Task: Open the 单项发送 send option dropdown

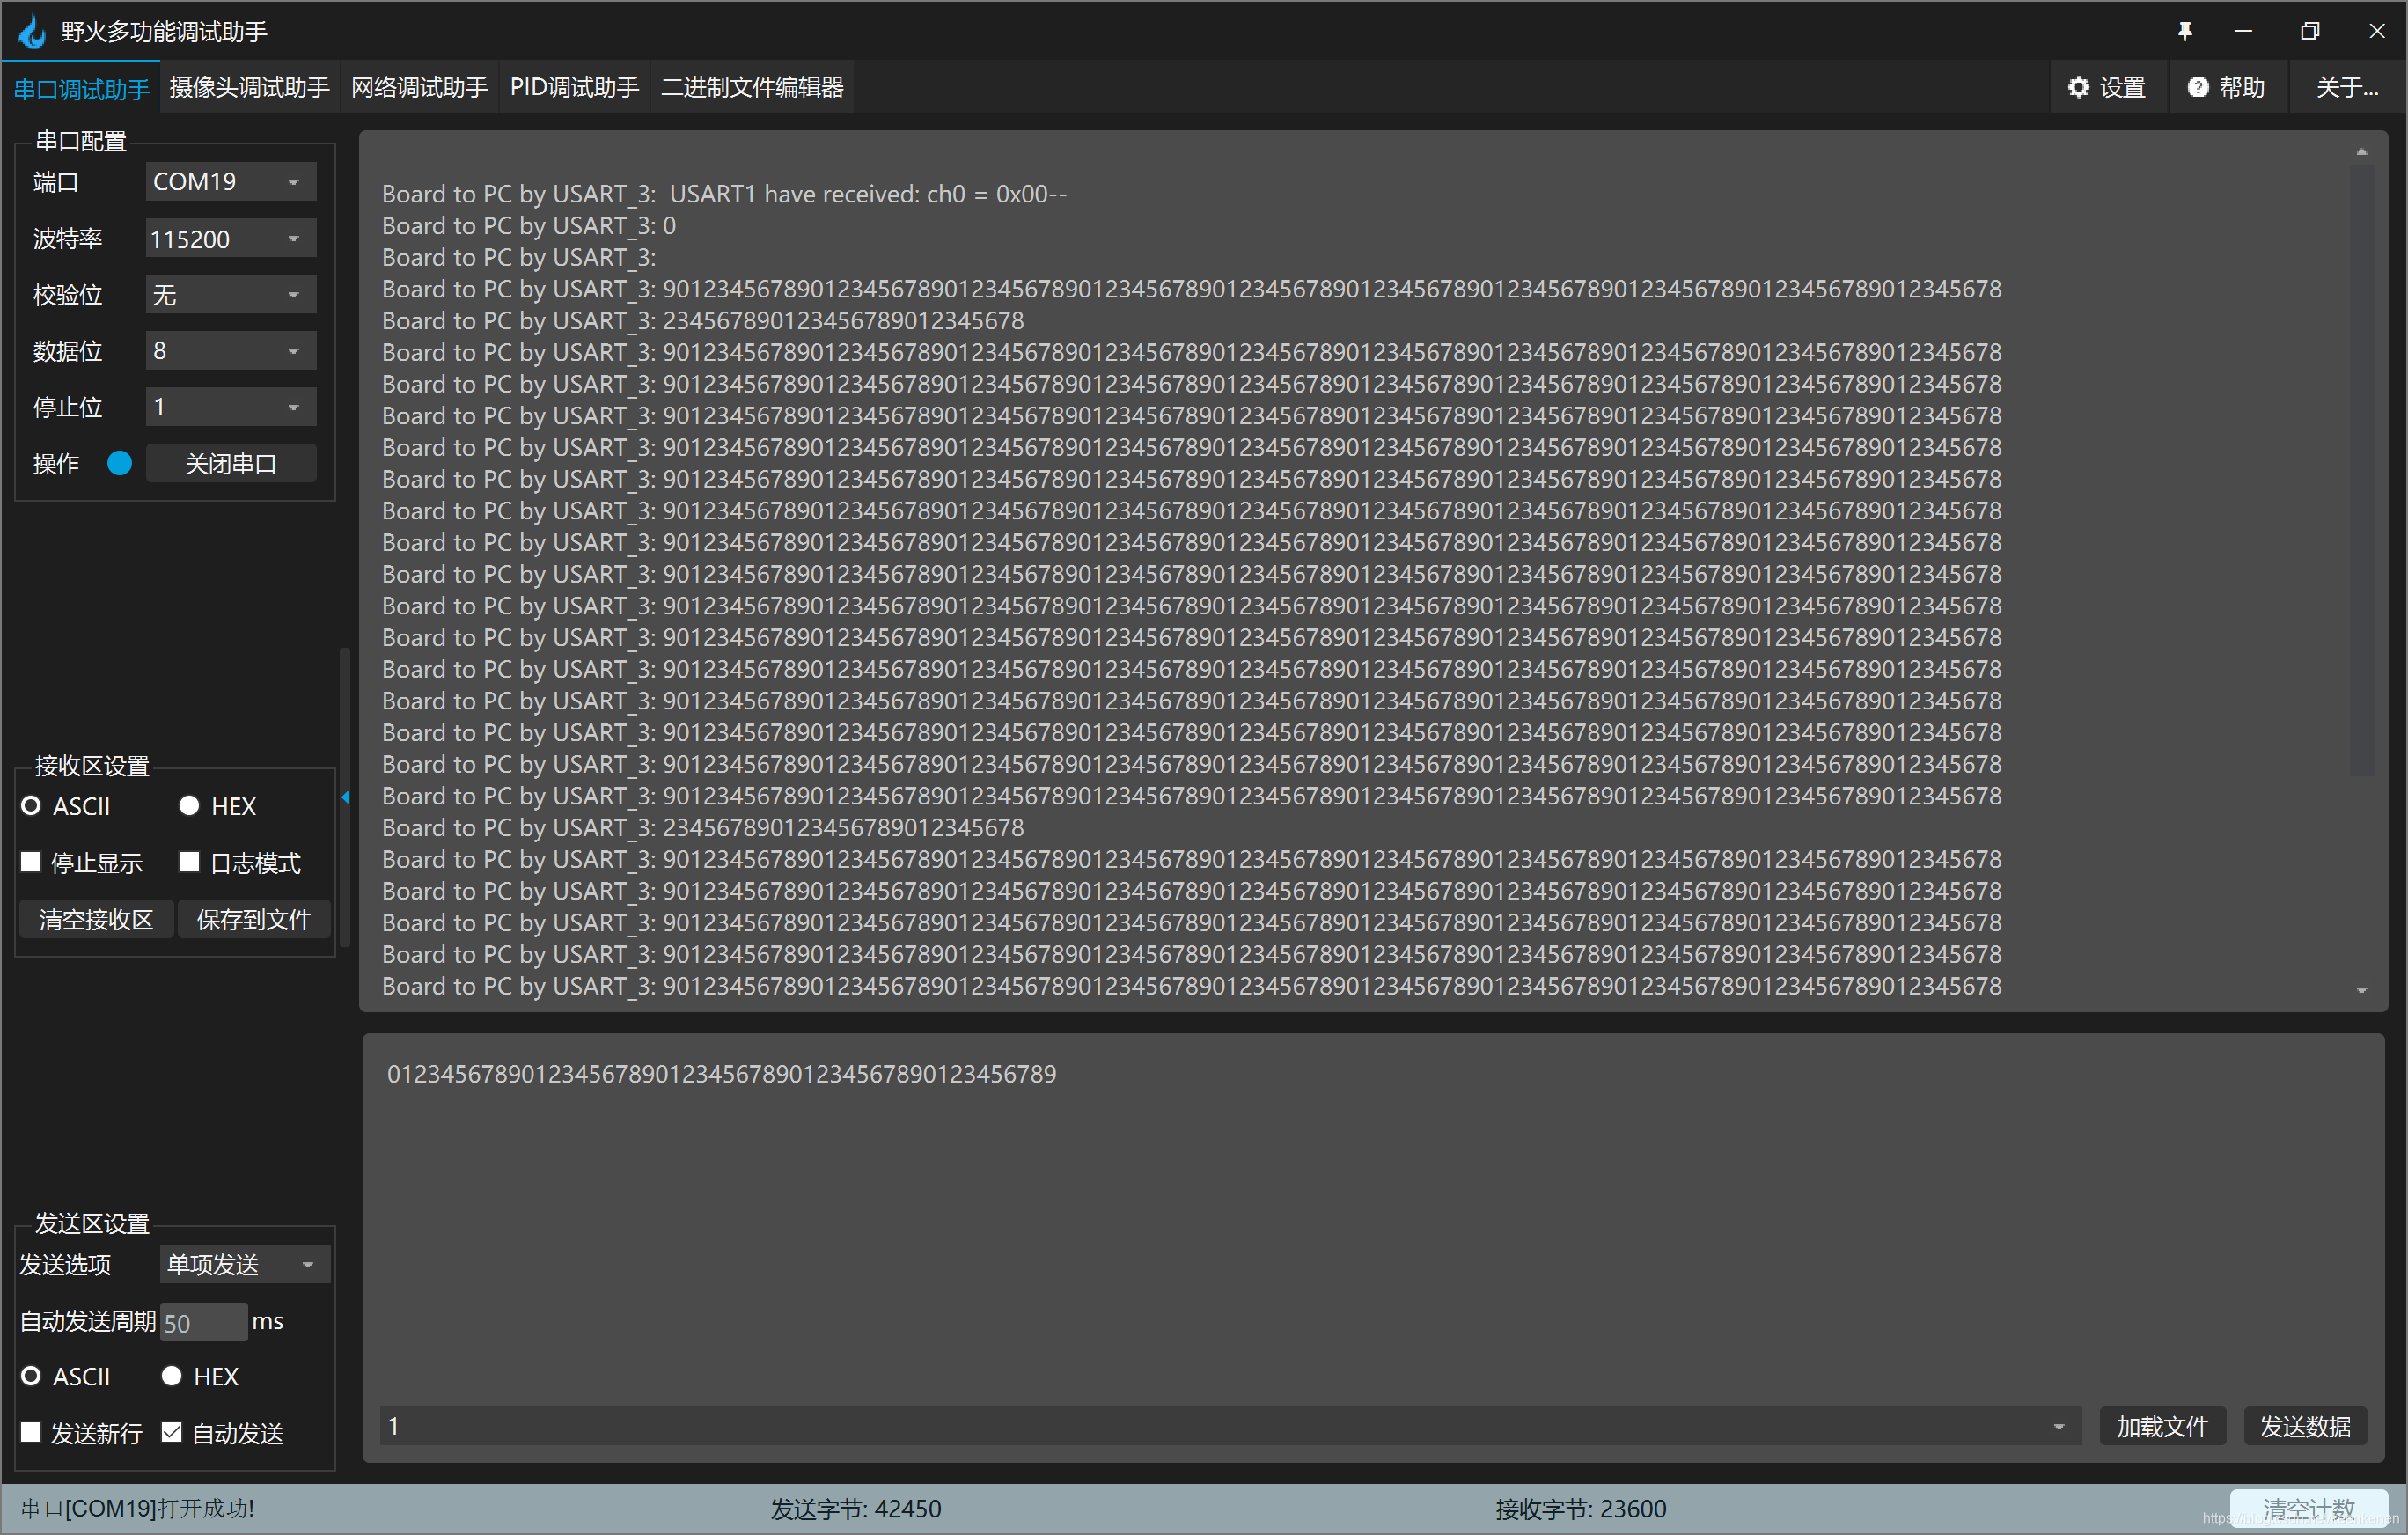Action: click(x=244, y=1265)
